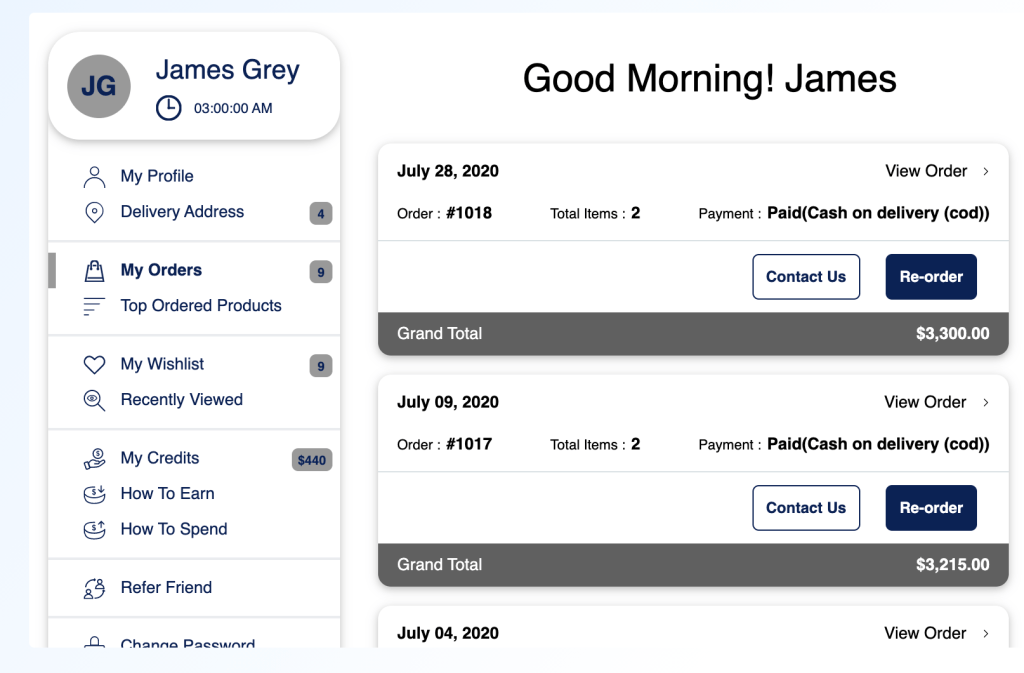View order #1018 details
This screenshot has width=1024, height=673.
(925, 171)
